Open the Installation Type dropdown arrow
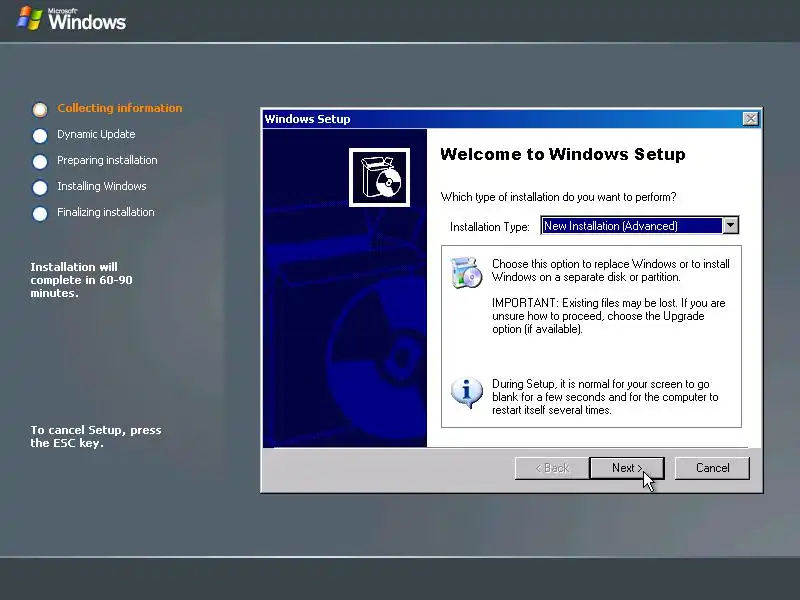 click(x=731, y=226)
